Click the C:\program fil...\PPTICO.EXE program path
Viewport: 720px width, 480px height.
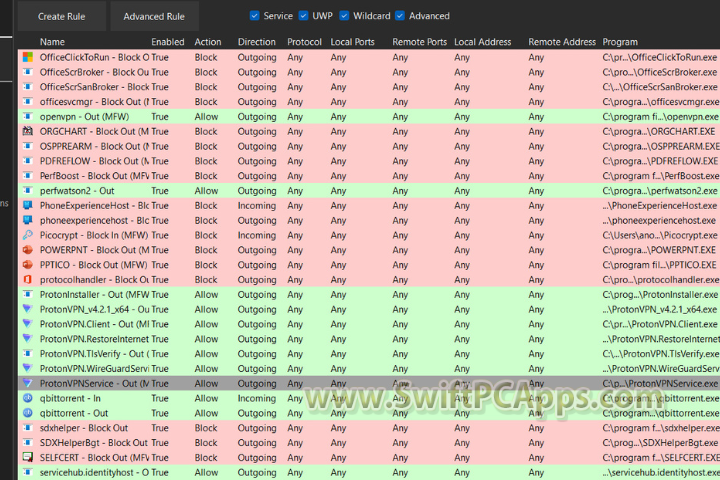point(659,265)
